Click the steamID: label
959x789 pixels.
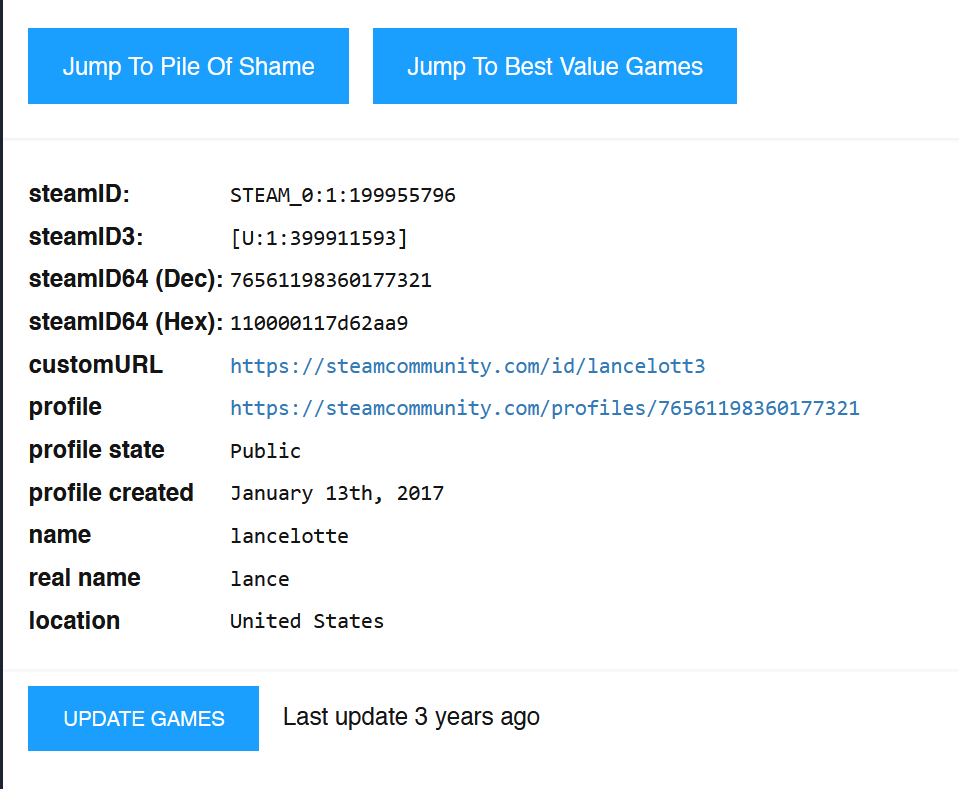(x=79, y=194)
